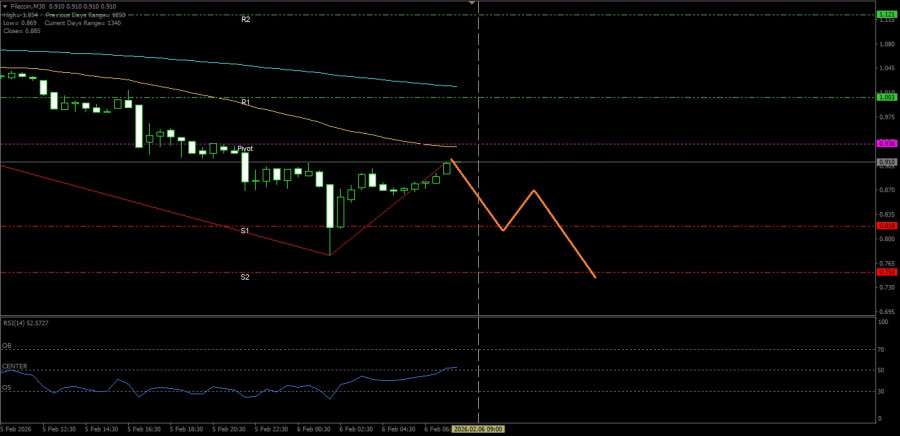Select the S1 support level label
This screenshot has height=436, width=900.
pos(245,231)
